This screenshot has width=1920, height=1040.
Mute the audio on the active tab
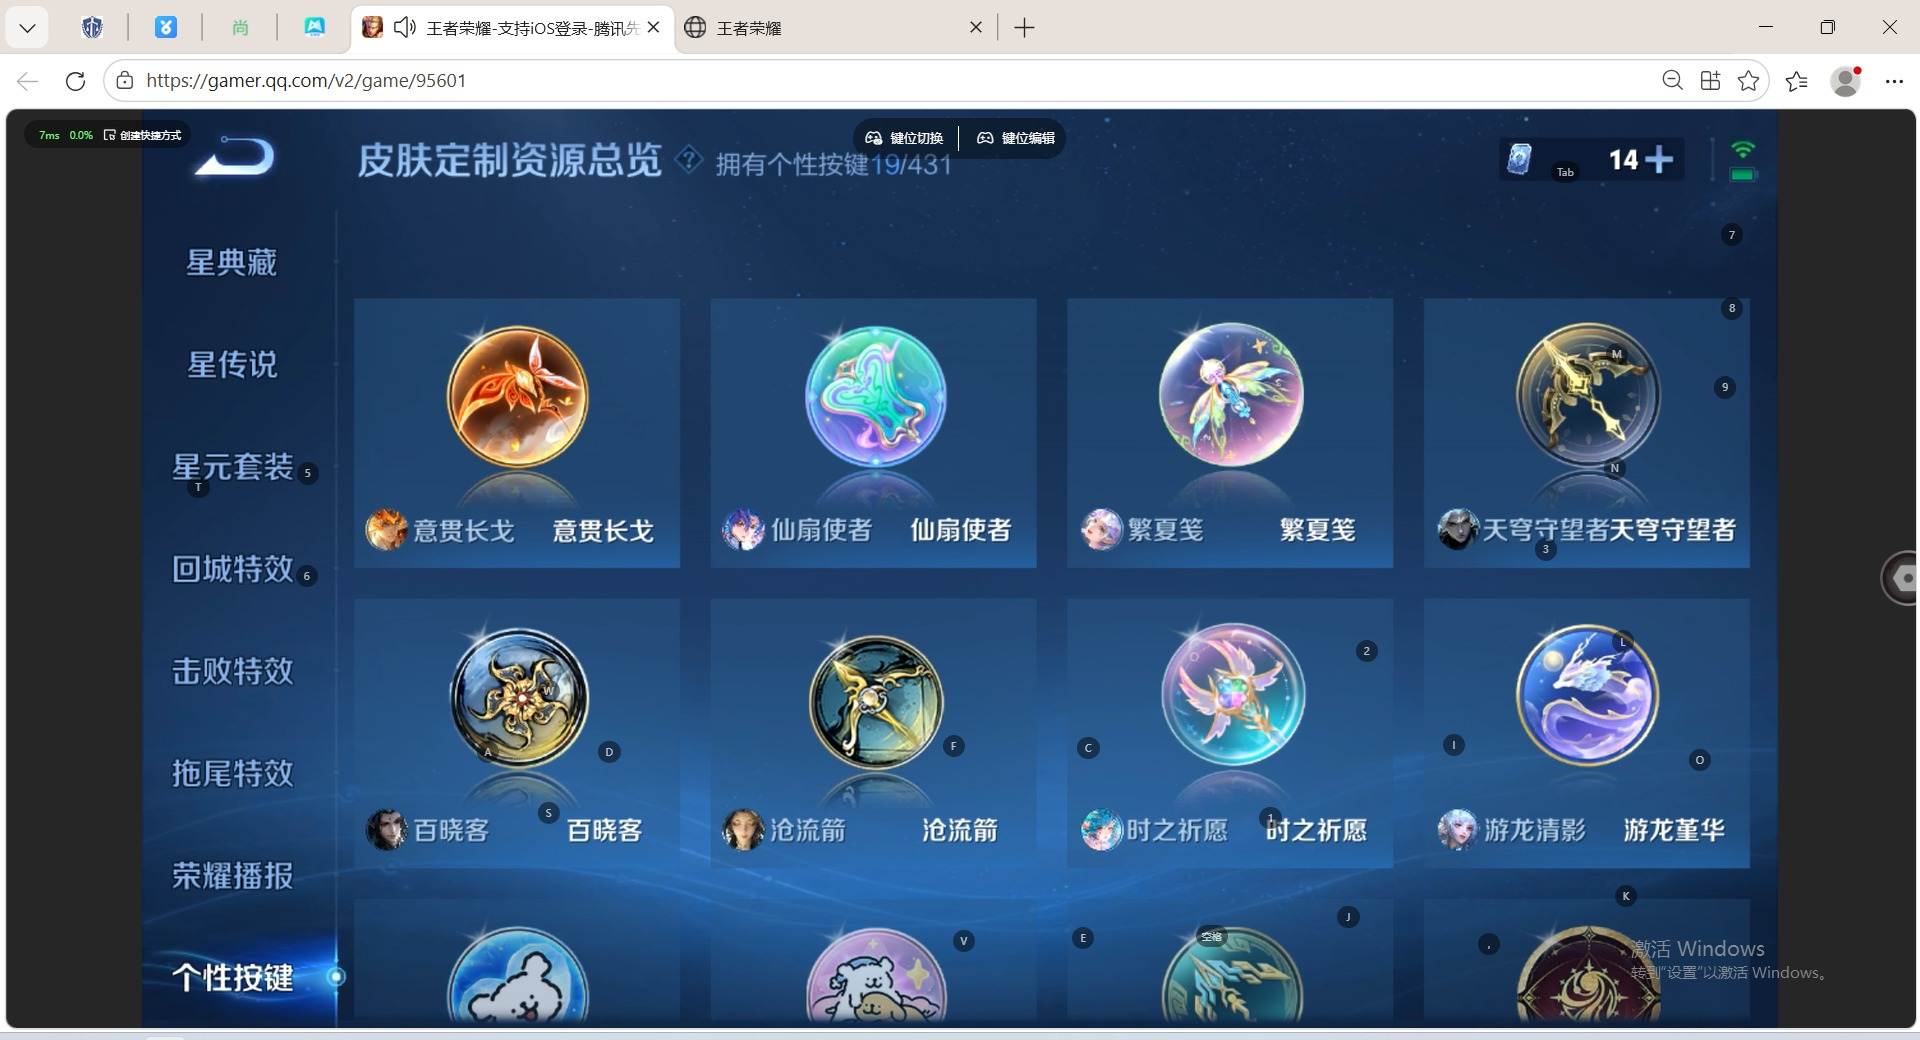tap(404, 28)
